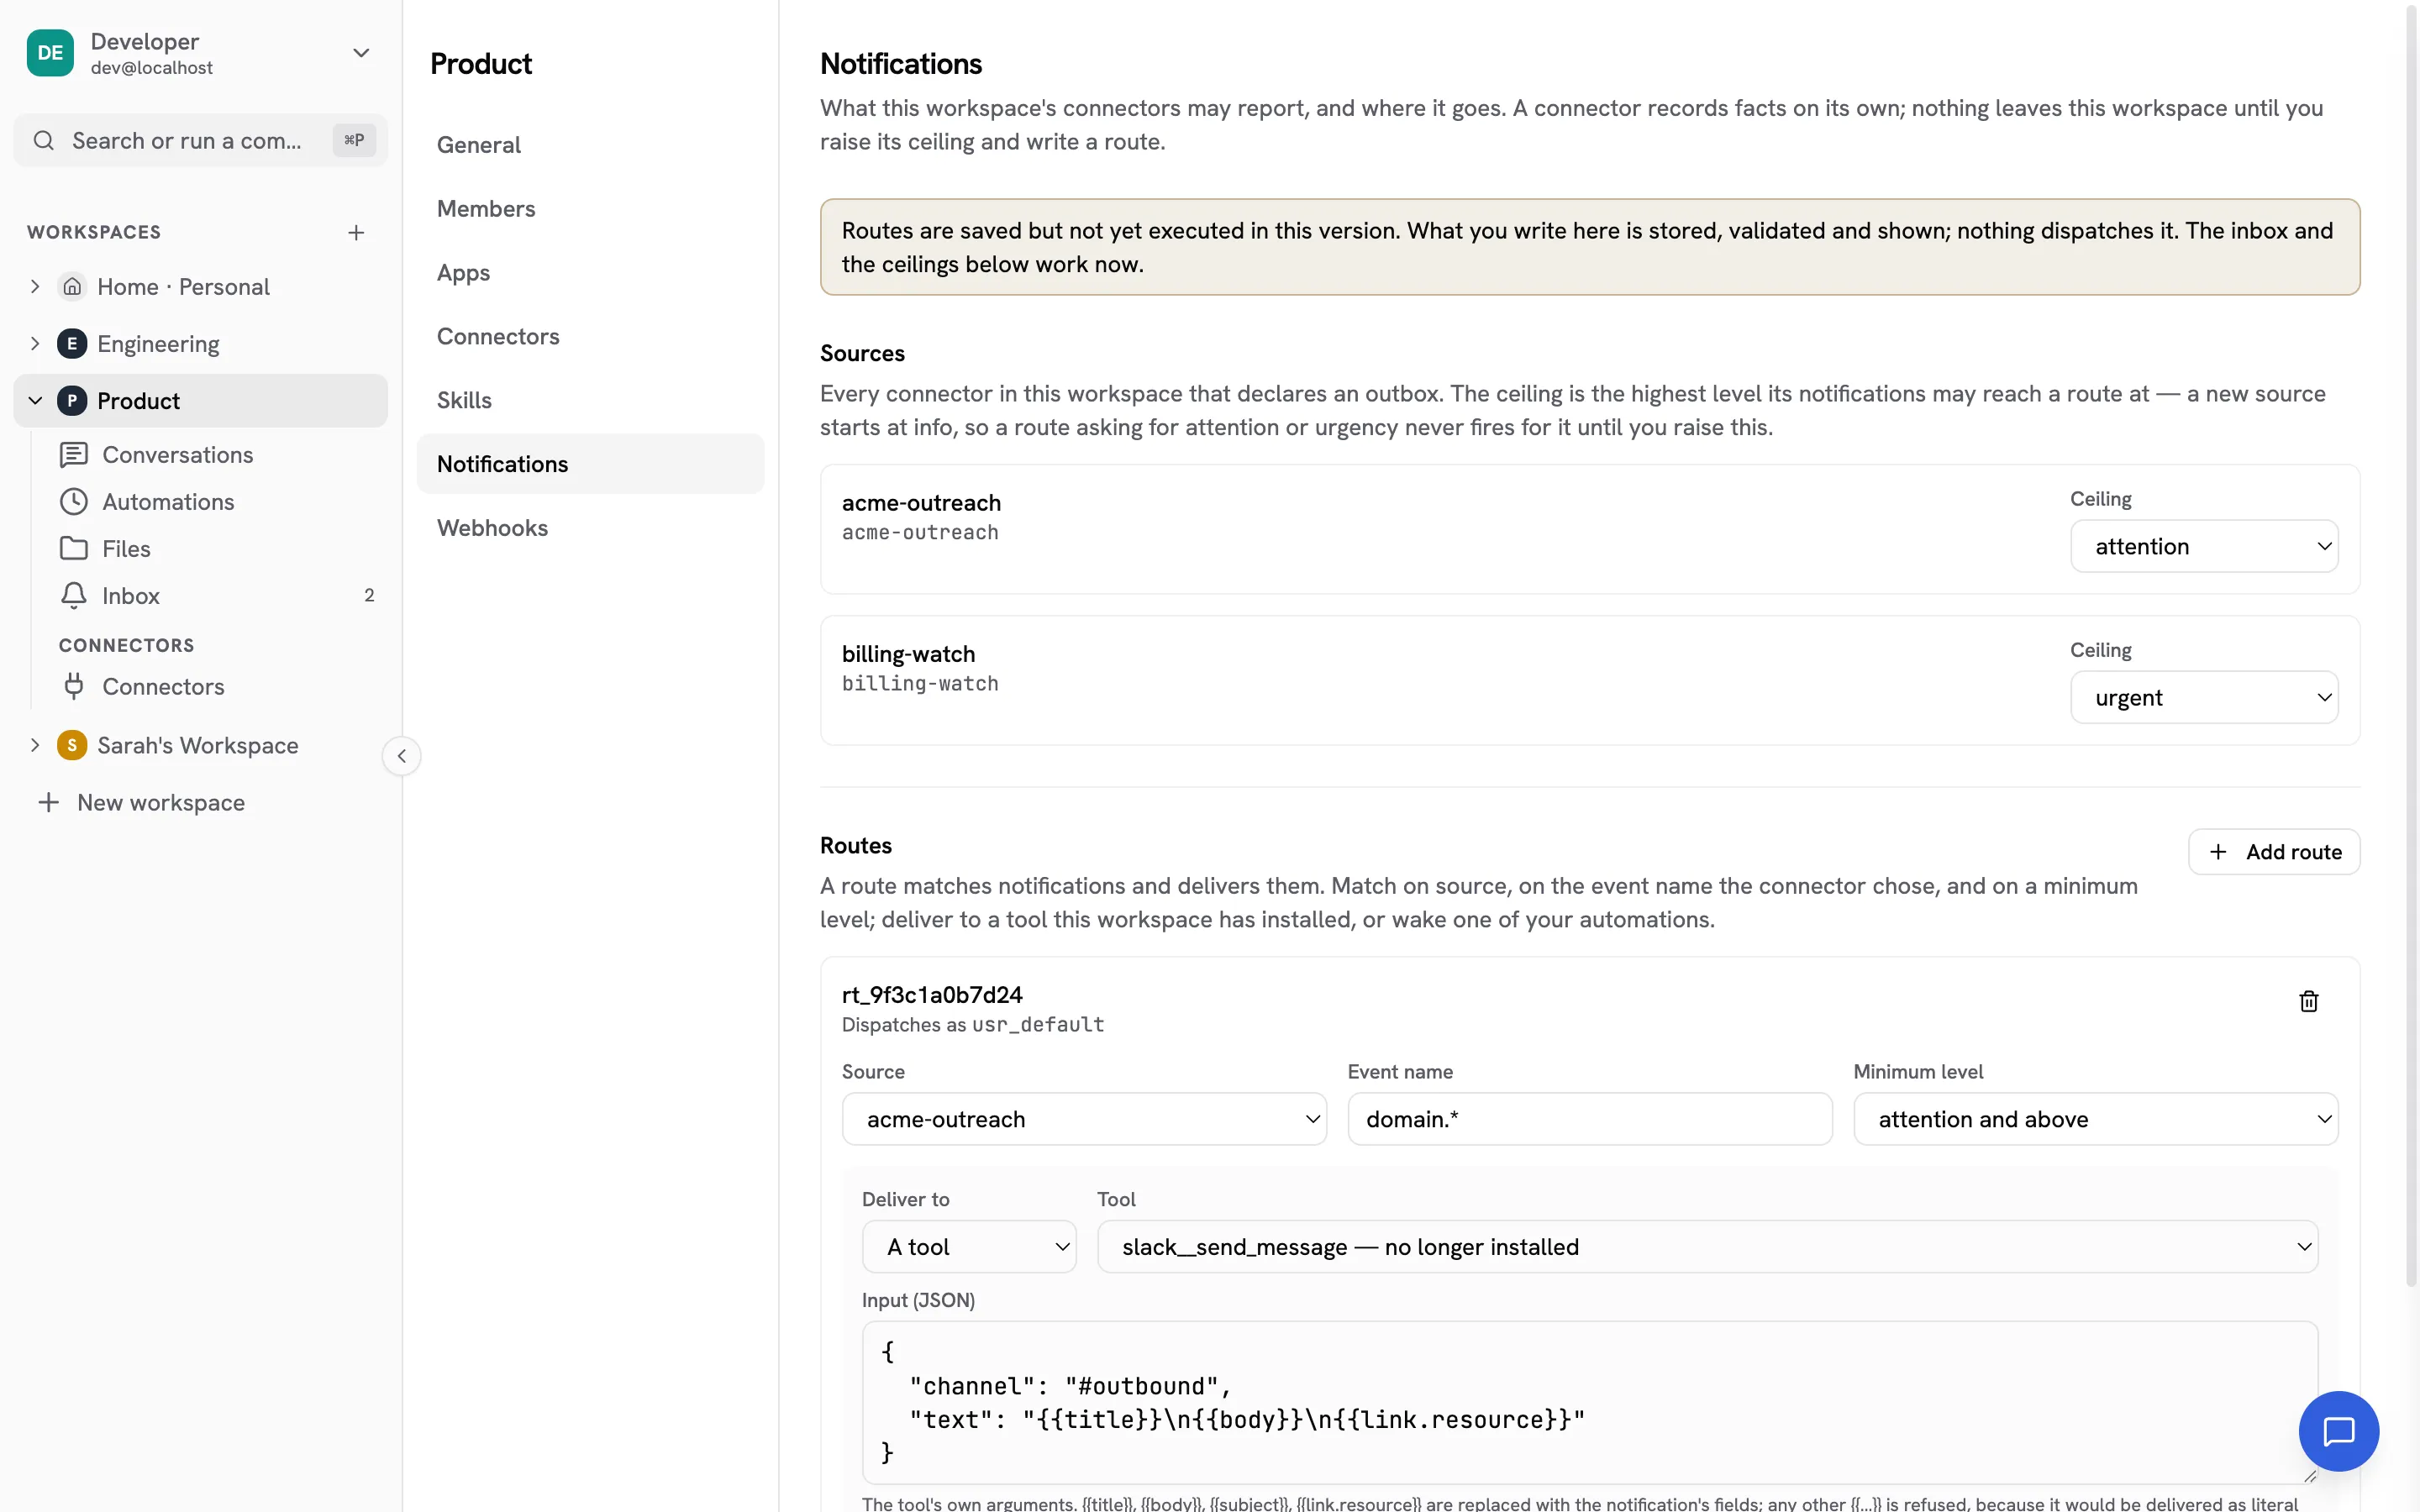Click the Notifications page title
This screenshot has height=1512, width=2420.
tap(901, 64)
